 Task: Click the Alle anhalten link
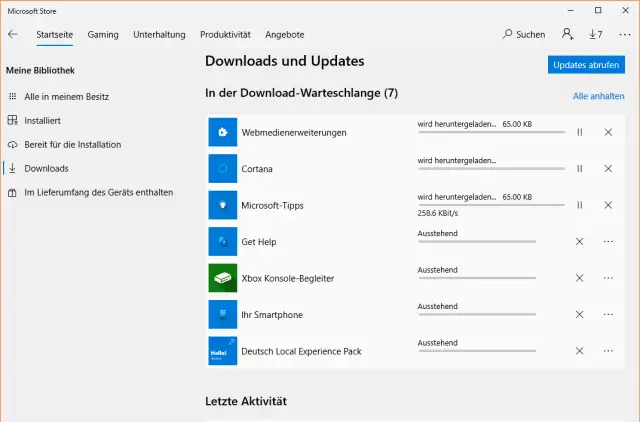pyautogui.click(x=598, y=96)
